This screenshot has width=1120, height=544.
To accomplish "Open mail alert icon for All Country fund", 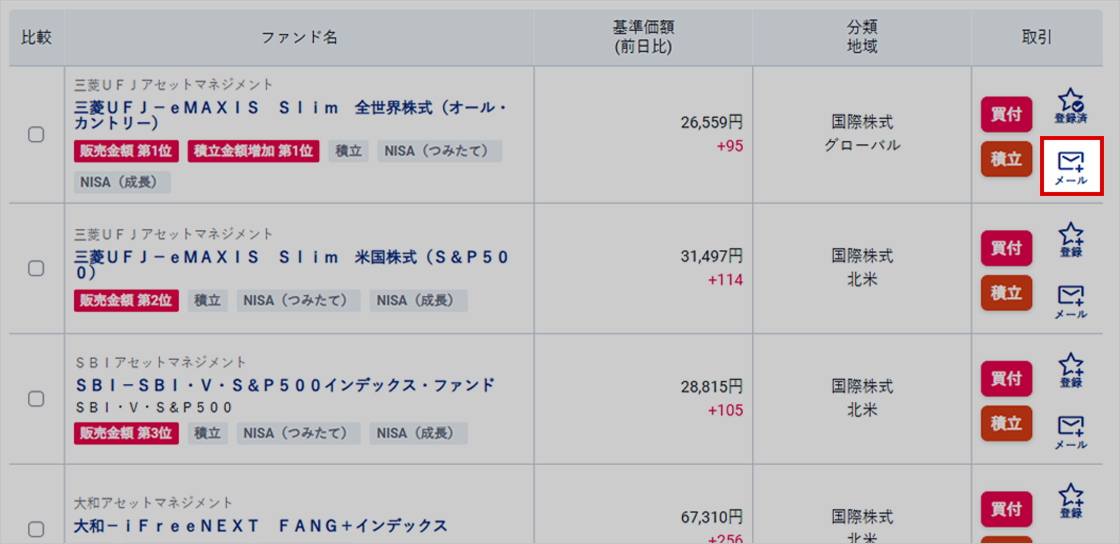I will tap(1071, 167).
